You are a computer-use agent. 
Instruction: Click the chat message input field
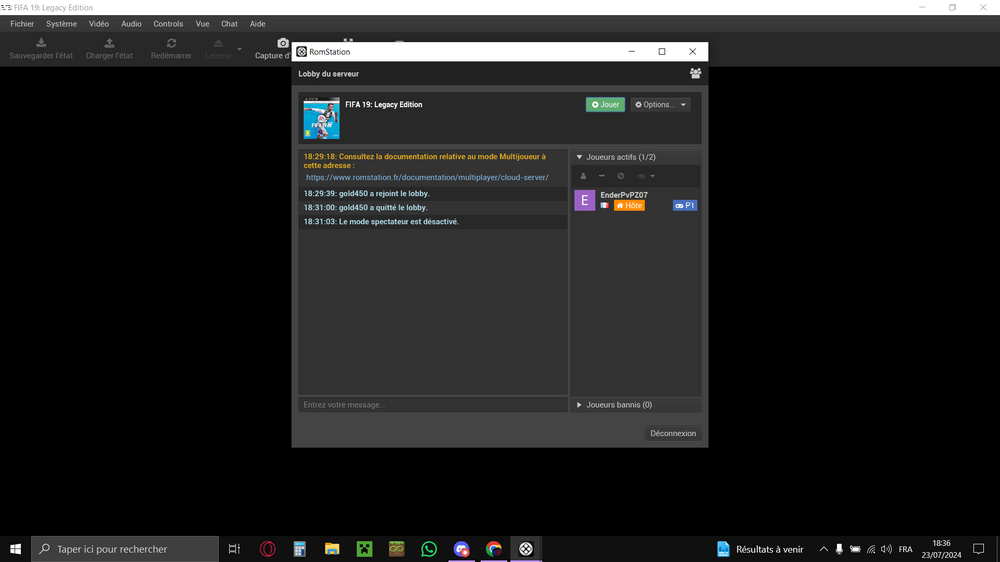433,405
